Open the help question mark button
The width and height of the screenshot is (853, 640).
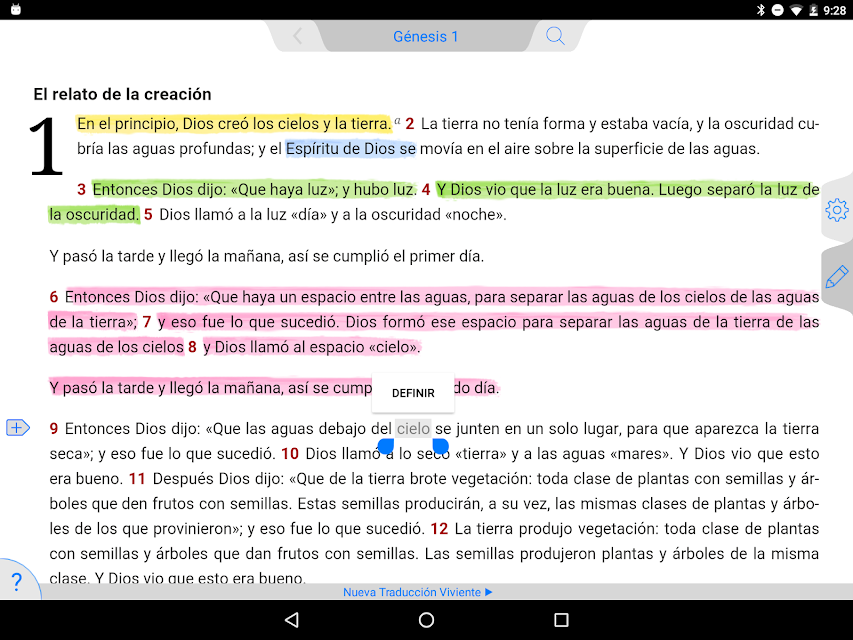coord(17,581)
